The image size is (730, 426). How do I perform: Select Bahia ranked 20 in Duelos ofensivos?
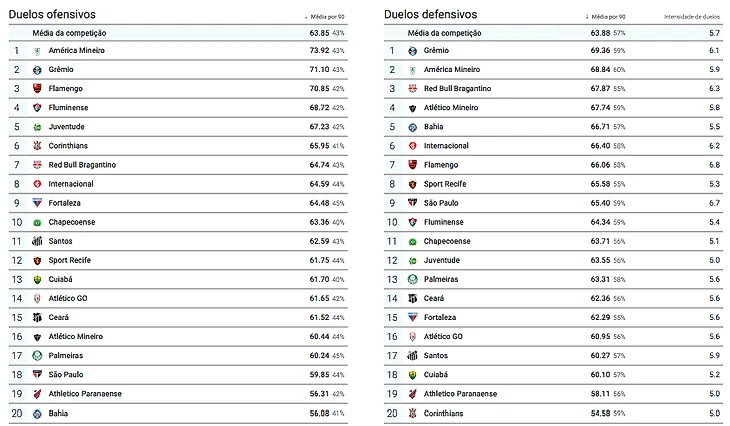(178, 413)
